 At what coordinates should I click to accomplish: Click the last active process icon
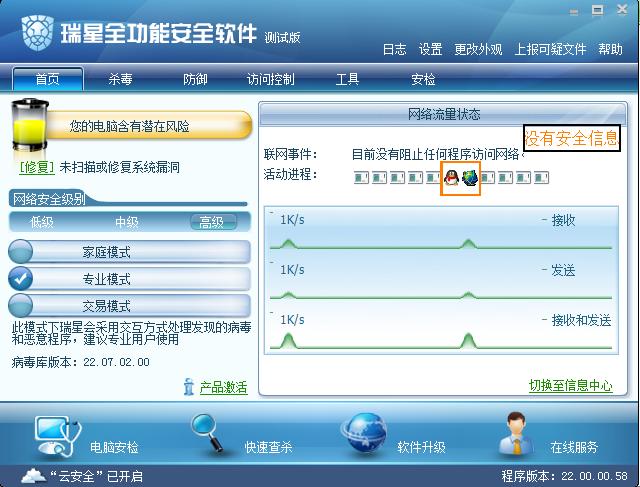(x=541, y=178)
